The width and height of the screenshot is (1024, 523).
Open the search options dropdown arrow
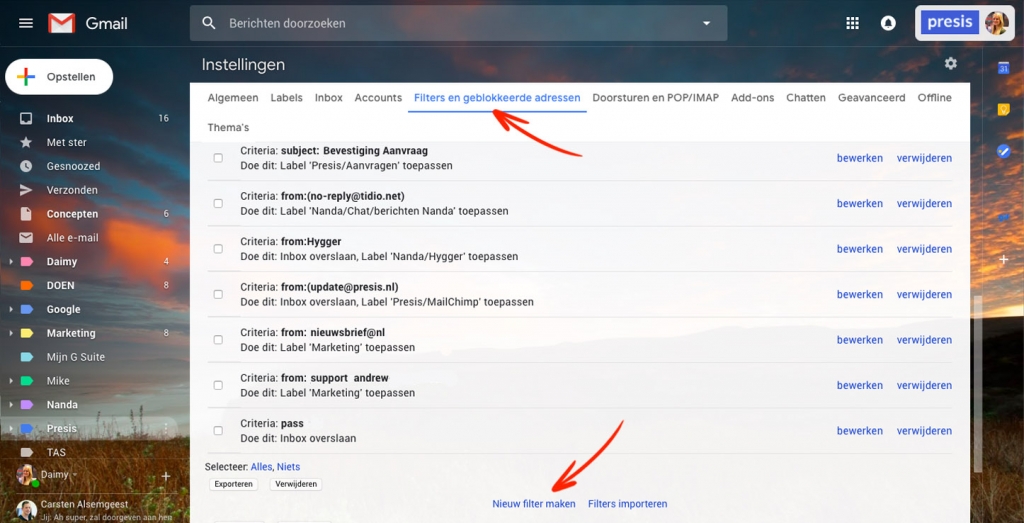(x=706, y=24)
